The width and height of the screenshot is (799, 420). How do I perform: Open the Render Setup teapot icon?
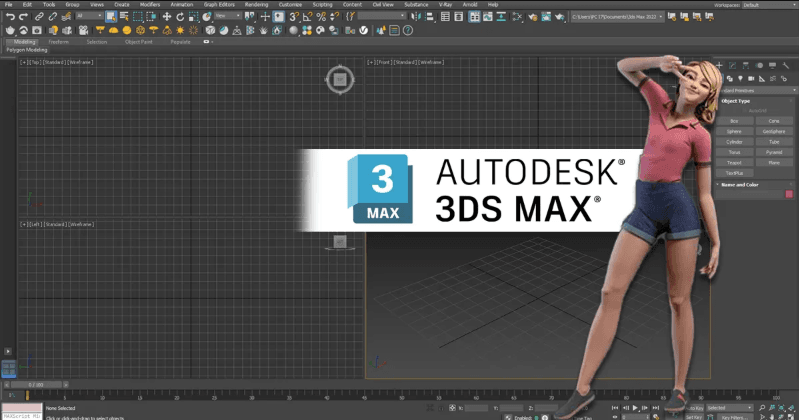coord(532,17)
